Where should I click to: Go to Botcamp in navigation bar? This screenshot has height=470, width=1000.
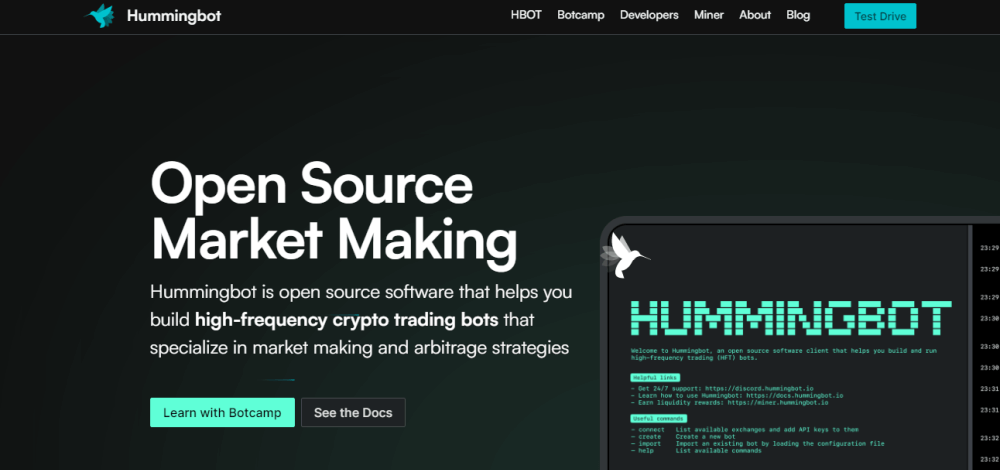tap(581, 15)
